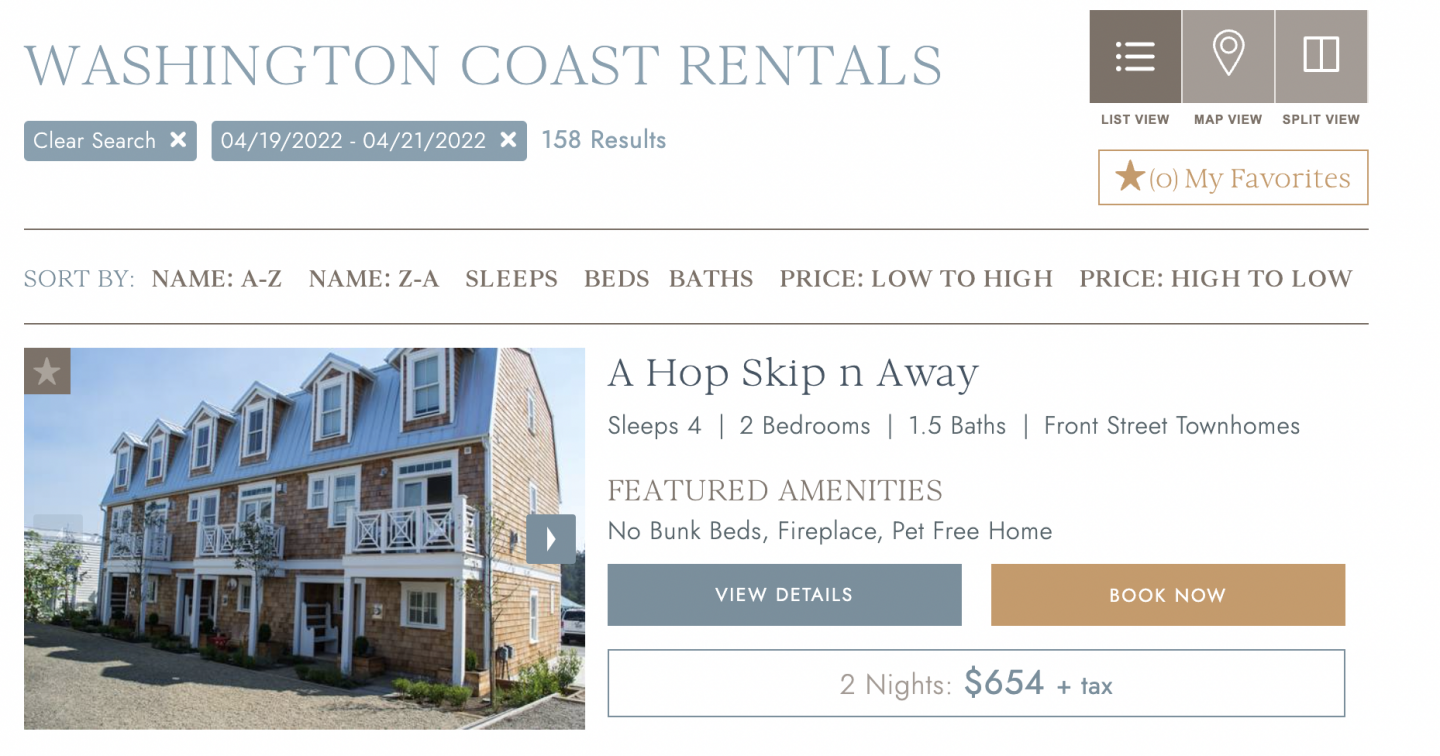Screen dimensions: 1440x756
Task: Remove Clear Search filter via X
Action: pyautogui.click(x=178, y=140)
